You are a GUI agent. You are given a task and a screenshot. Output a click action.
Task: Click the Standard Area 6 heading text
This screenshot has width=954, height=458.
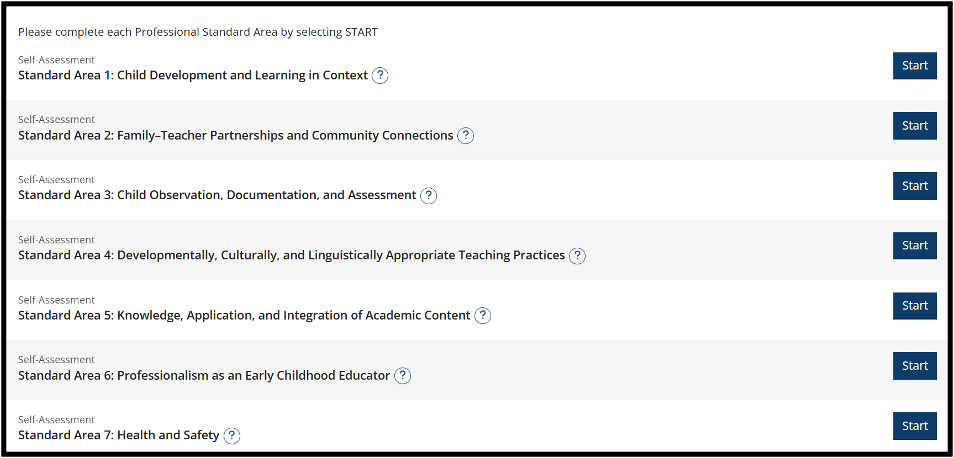[x=204, y=375]
